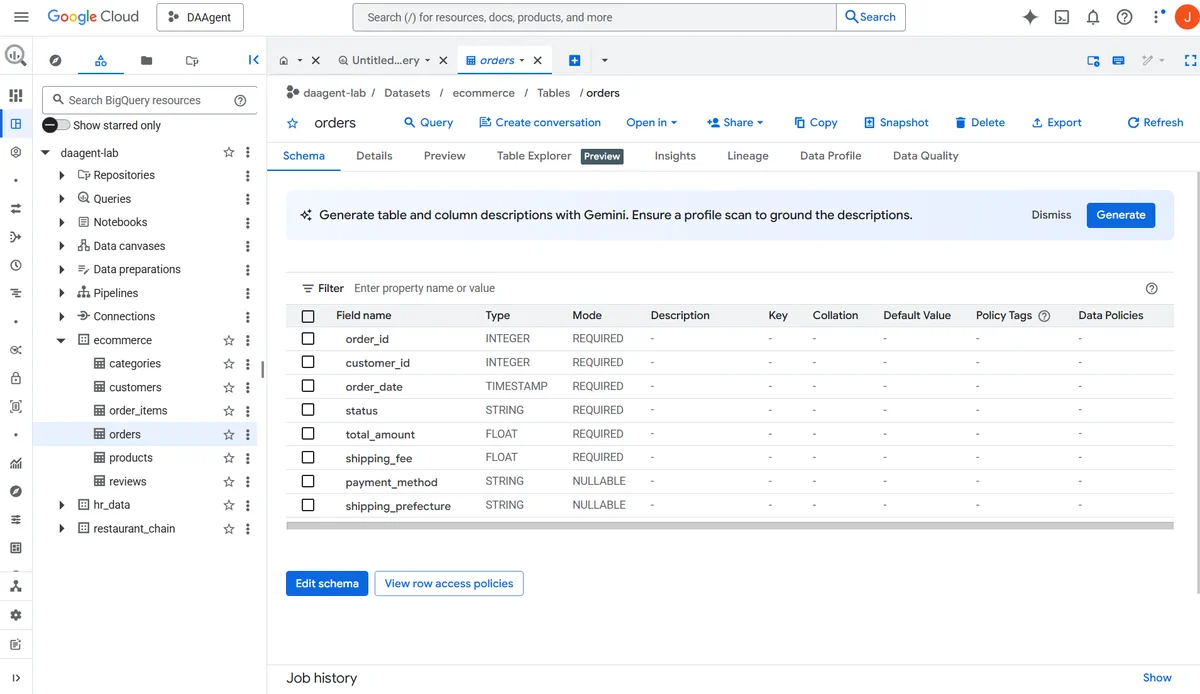Check the customer_id field checkbox

click(x=308, y=362)
